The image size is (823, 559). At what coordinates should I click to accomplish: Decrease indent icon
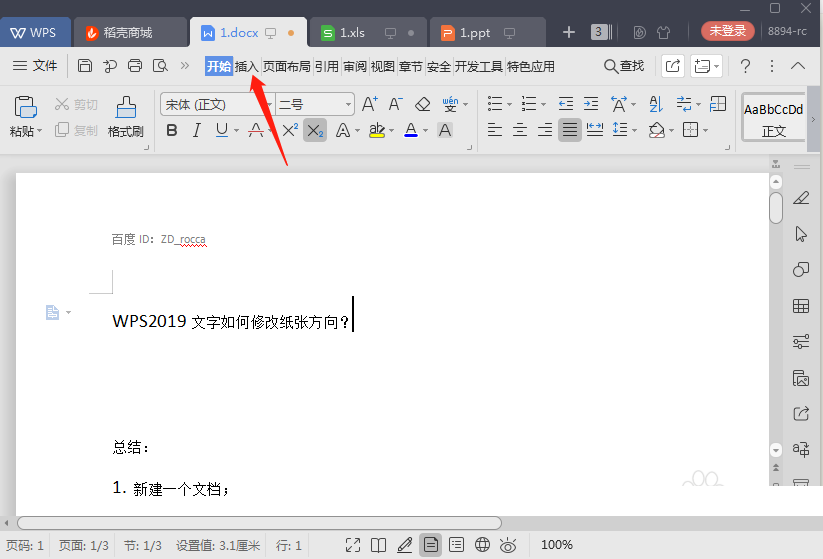pos(565,104)
